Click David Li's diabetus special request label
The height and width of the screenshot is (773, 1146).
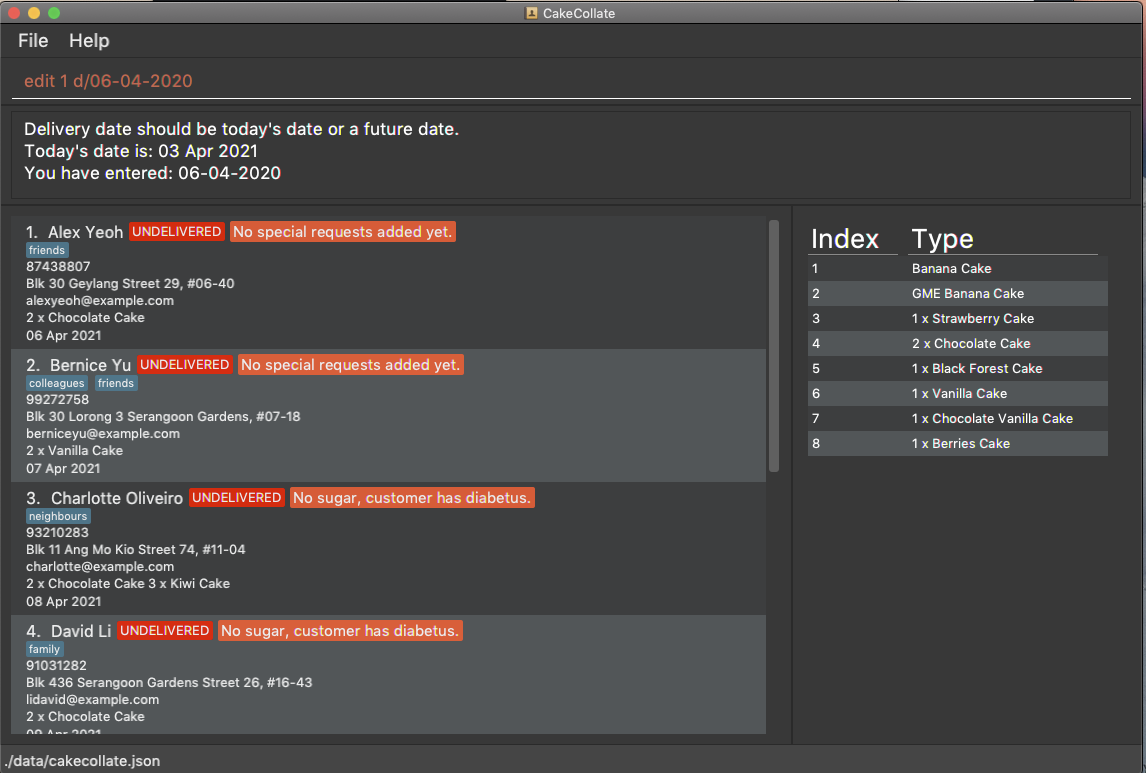[x=341, y=631]
